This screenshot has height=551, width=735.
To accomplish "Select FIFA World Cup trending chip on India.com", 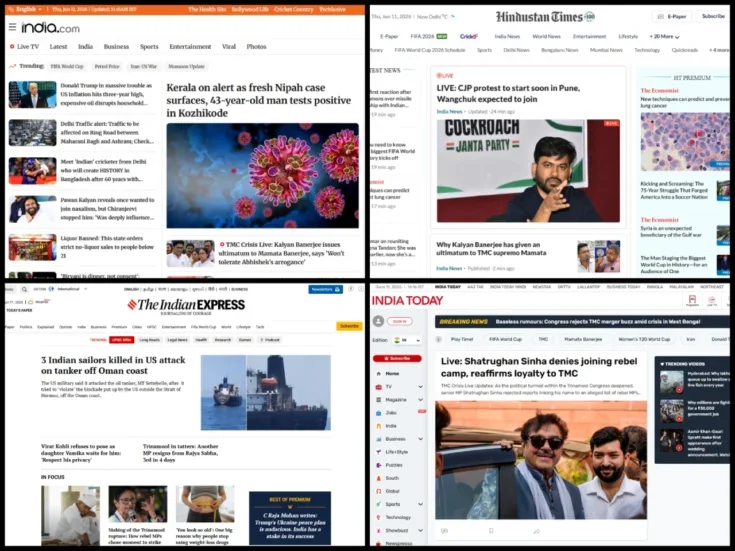I will click(x=67, y=67).
